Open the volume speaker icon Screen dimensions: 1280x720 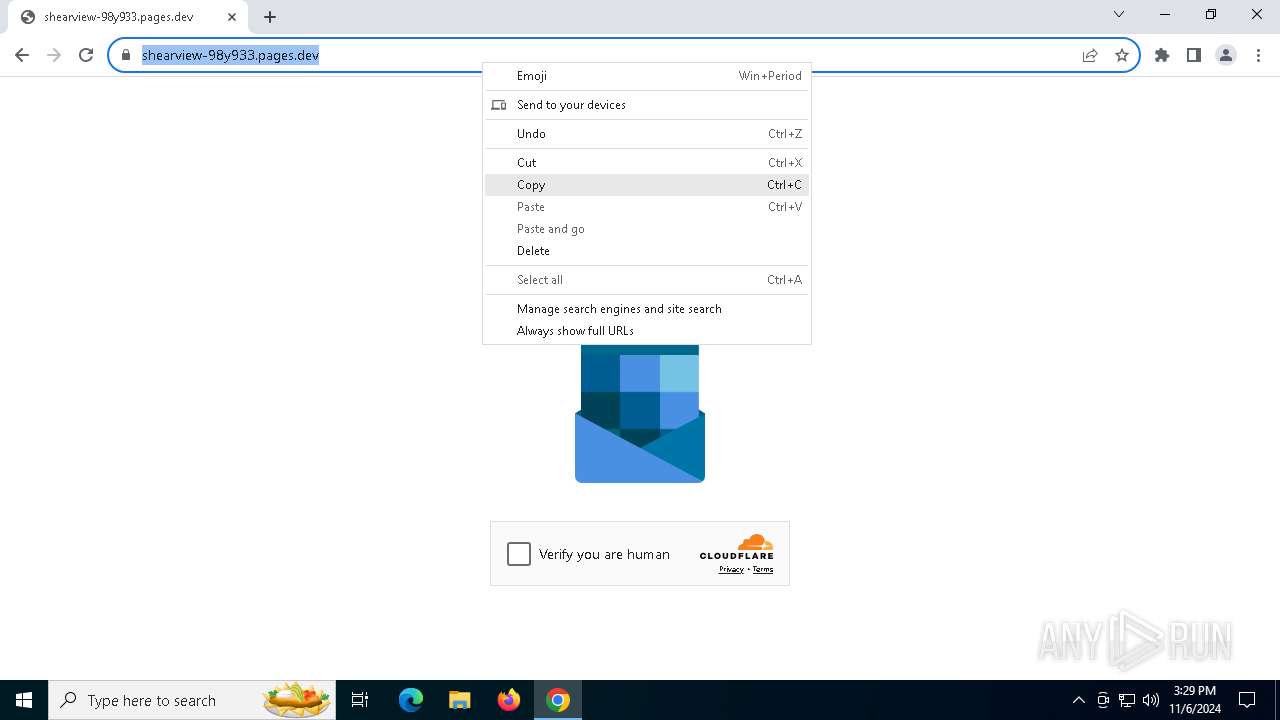tap(1151, 700)
